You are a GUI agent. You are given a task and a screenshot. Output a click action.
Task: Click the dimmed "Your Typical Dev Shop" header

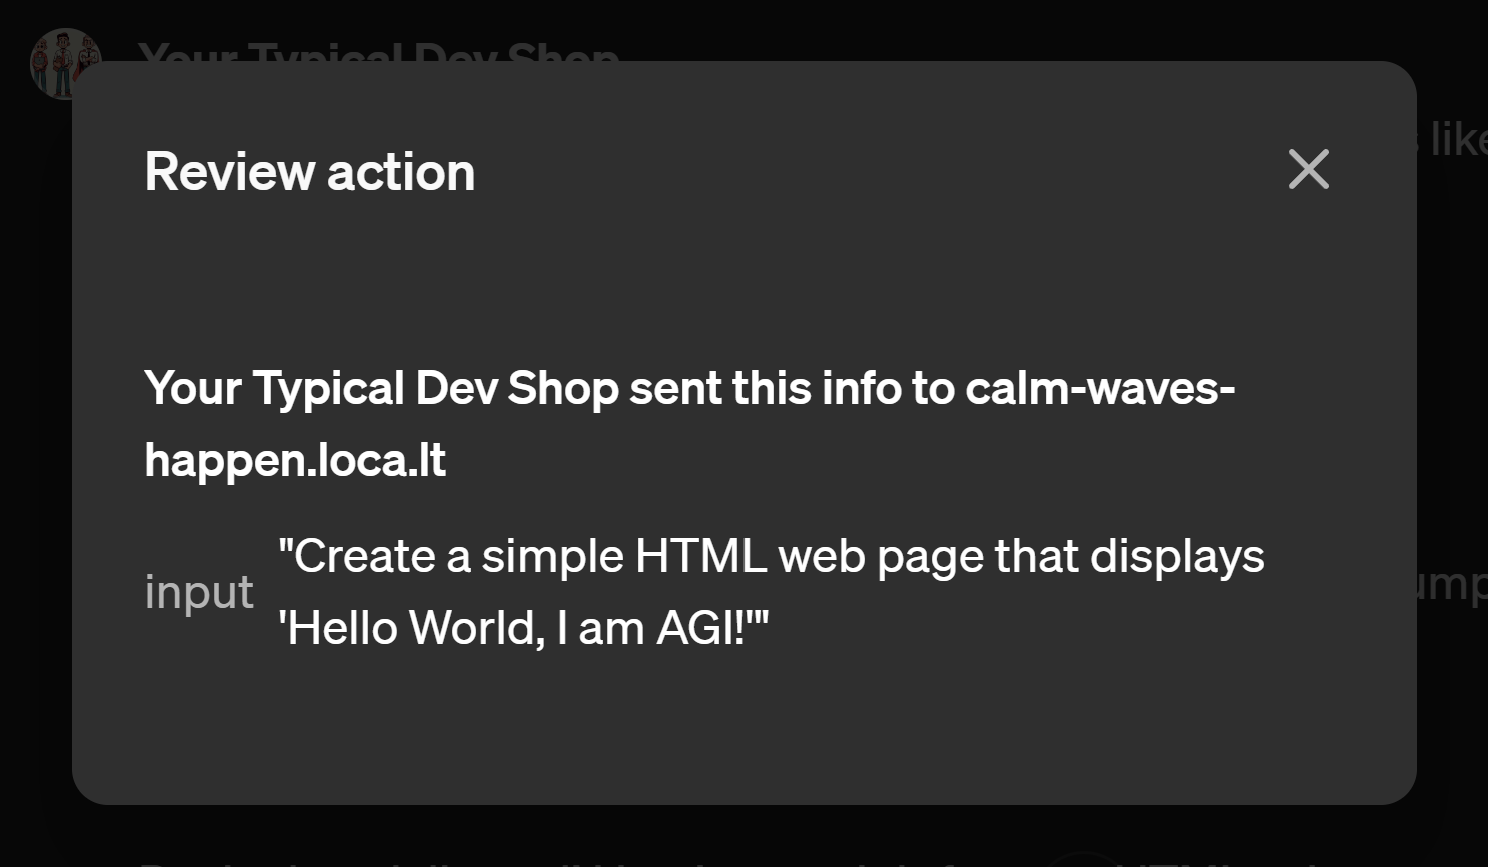pos(378,50)
